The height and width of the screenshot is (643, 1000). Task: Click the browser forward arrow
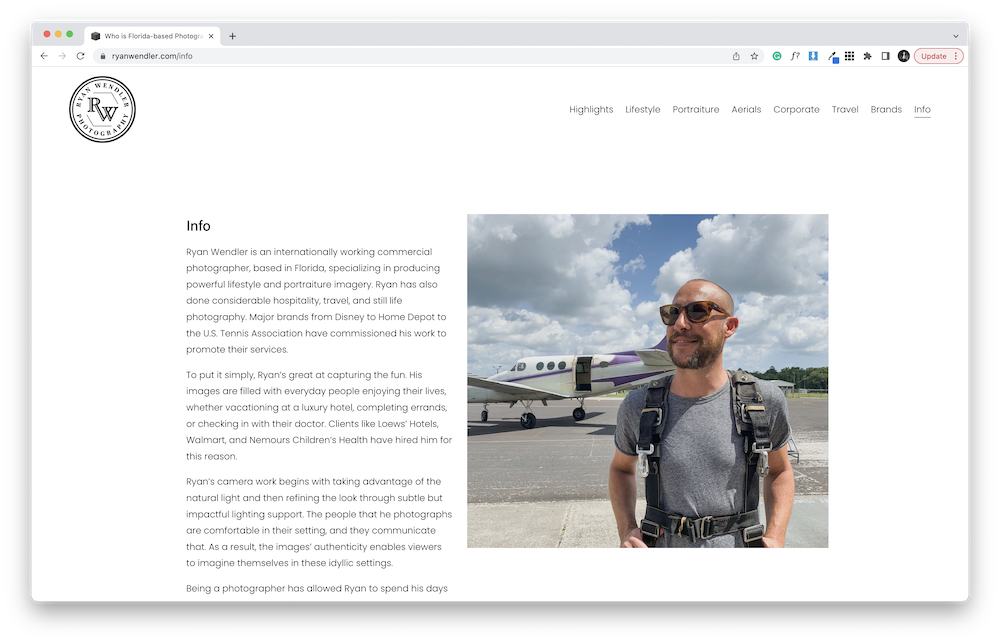[62, 56]
